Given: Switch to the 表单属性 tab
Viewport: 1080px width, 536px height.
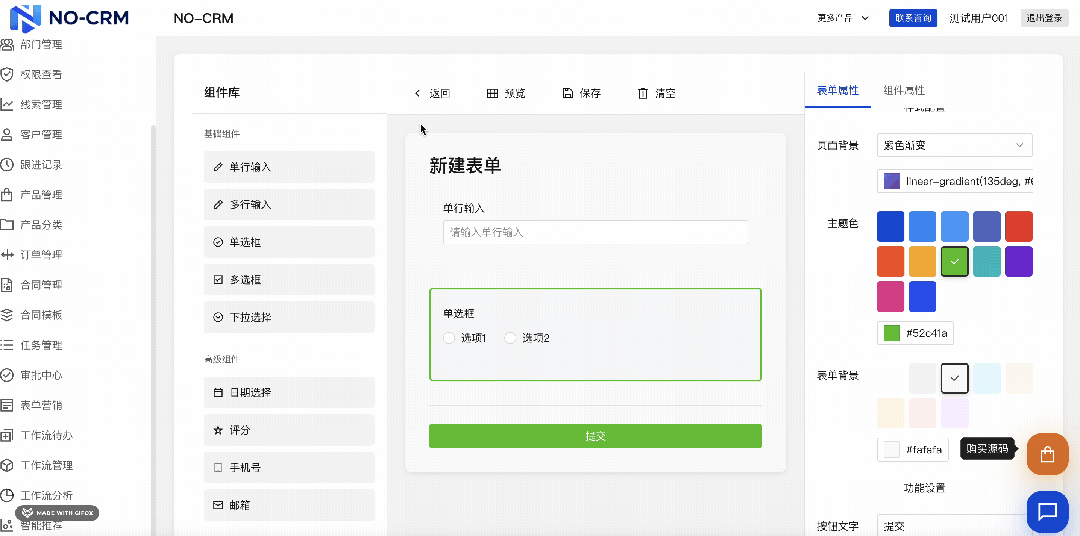Looking at the screenshot, I should point(838,90).
